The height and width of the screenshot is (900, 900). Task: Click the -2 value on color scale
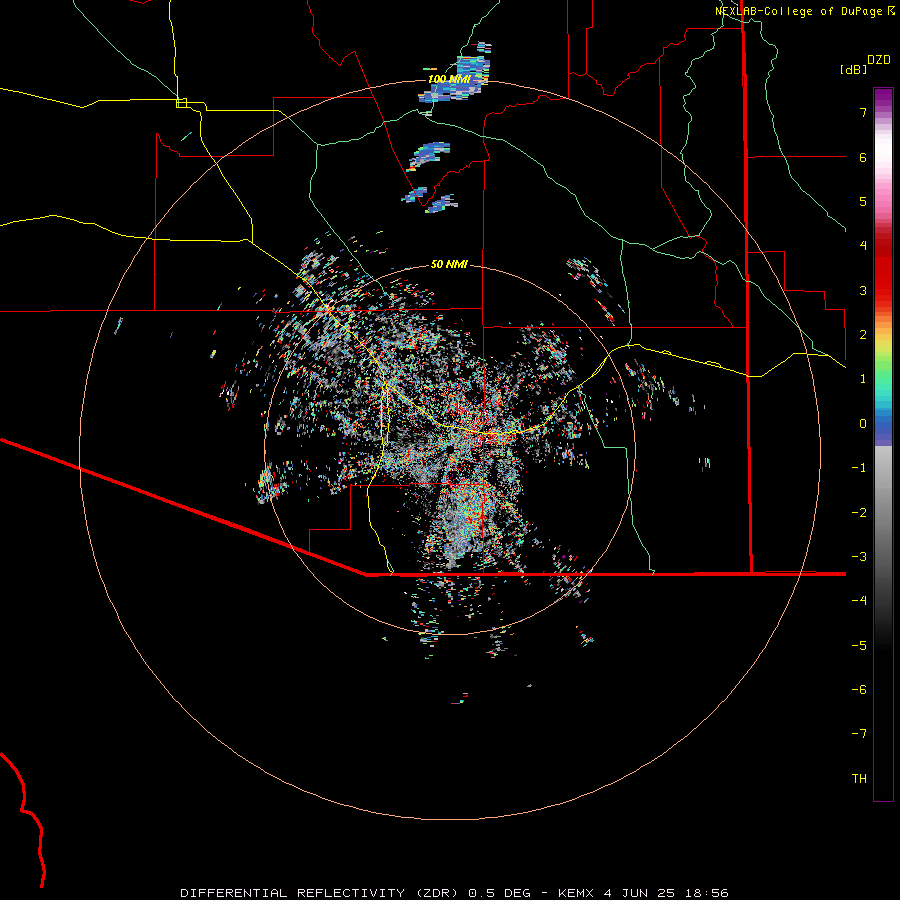859,513
